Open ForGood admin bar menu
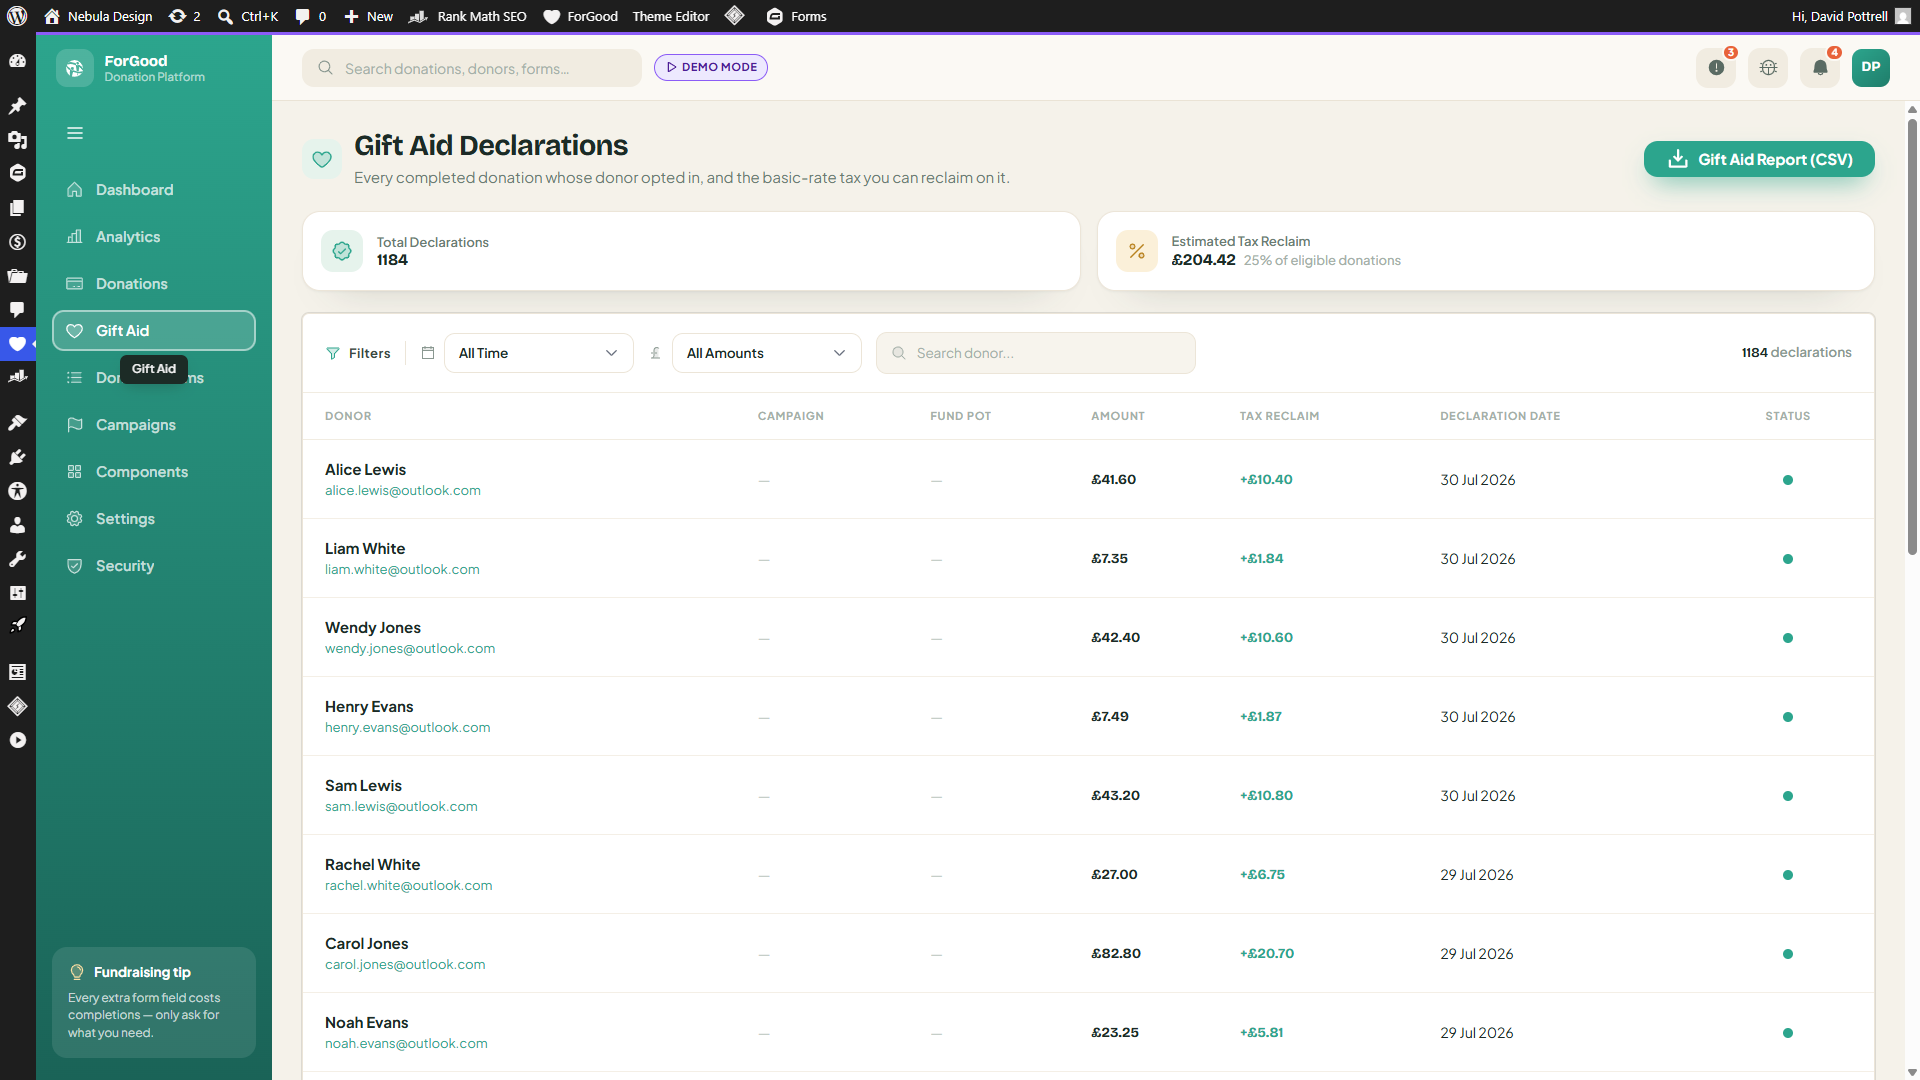This screenshot has height=1080, width=1920. 580,16
